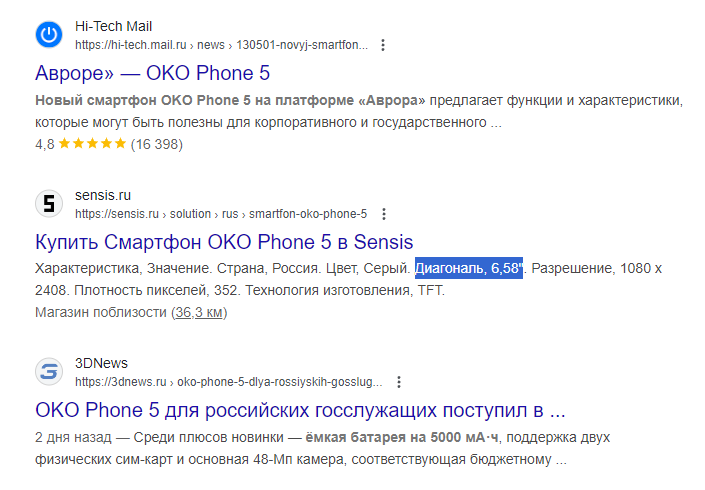This screenshot has height=490, width=705.
Task: Click the 36,3 км store distance link
Action: pyautogui.click(x=199, y=312)
